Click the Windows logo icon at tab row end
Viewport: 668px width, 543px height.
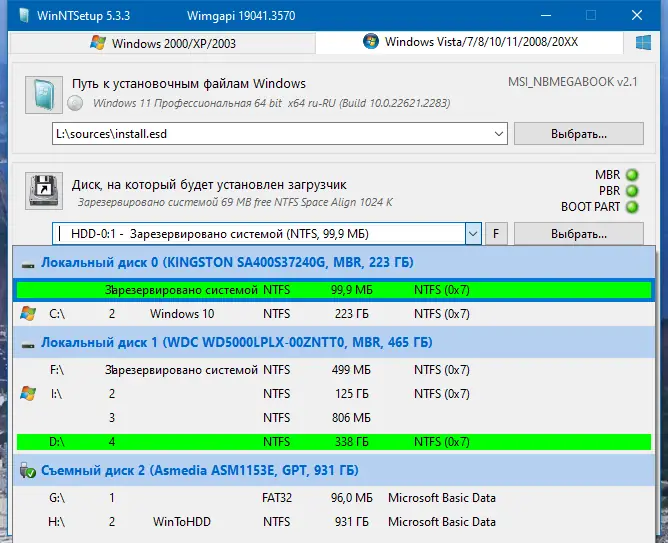coord(643,43)
